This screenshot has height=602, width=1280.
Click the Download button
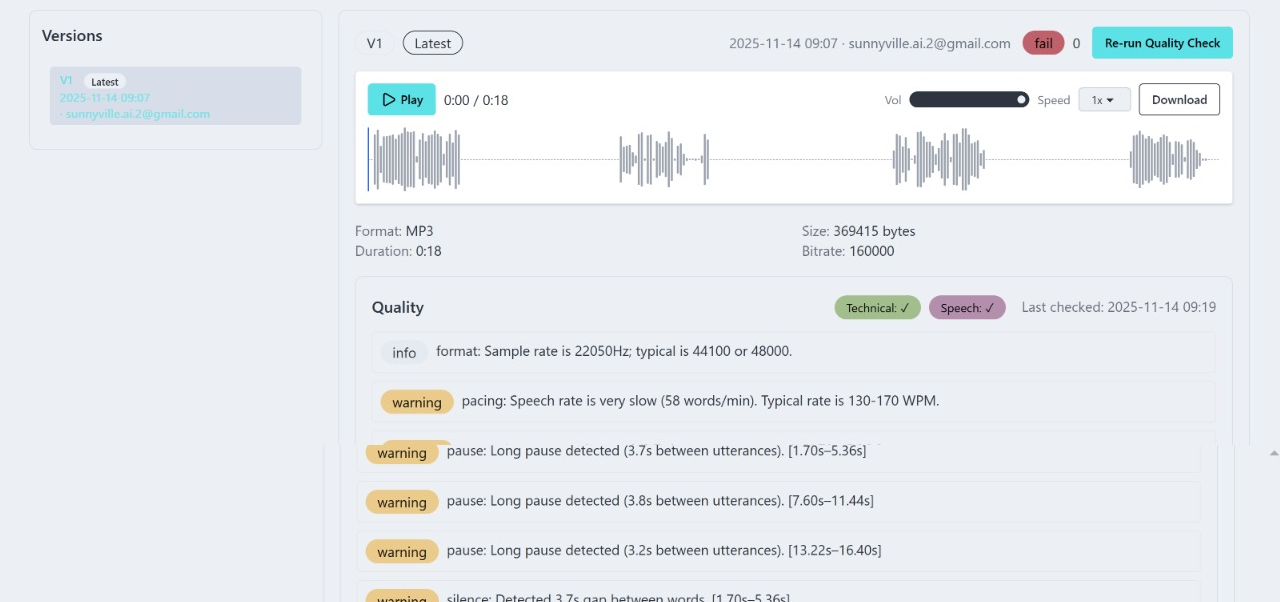[x=1179, y=99]
